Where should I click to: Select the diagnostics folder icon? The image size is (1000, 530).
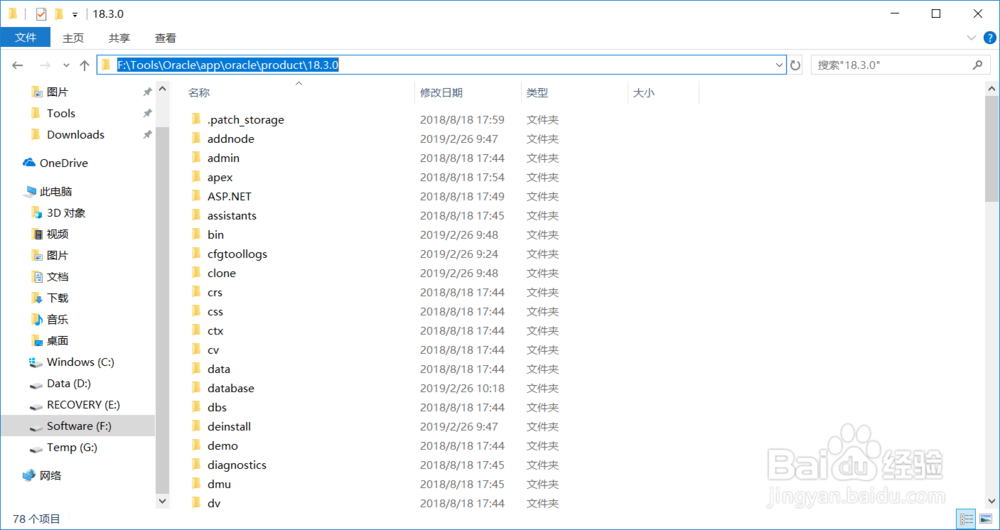(196, 464)
